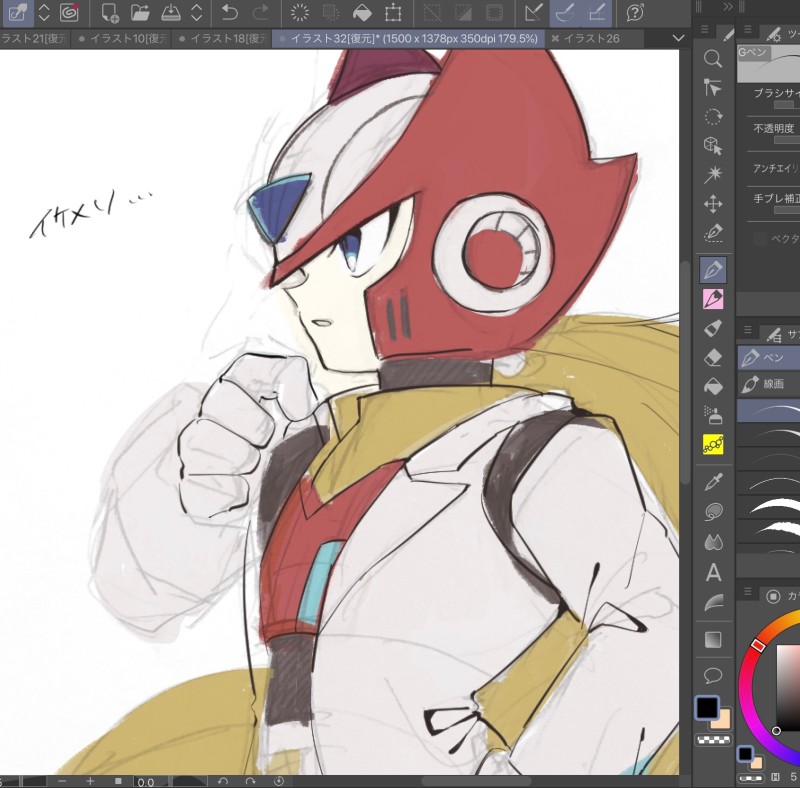
Task: Toggle the highlighted tool-shift icon at top left
Action: 18,13
